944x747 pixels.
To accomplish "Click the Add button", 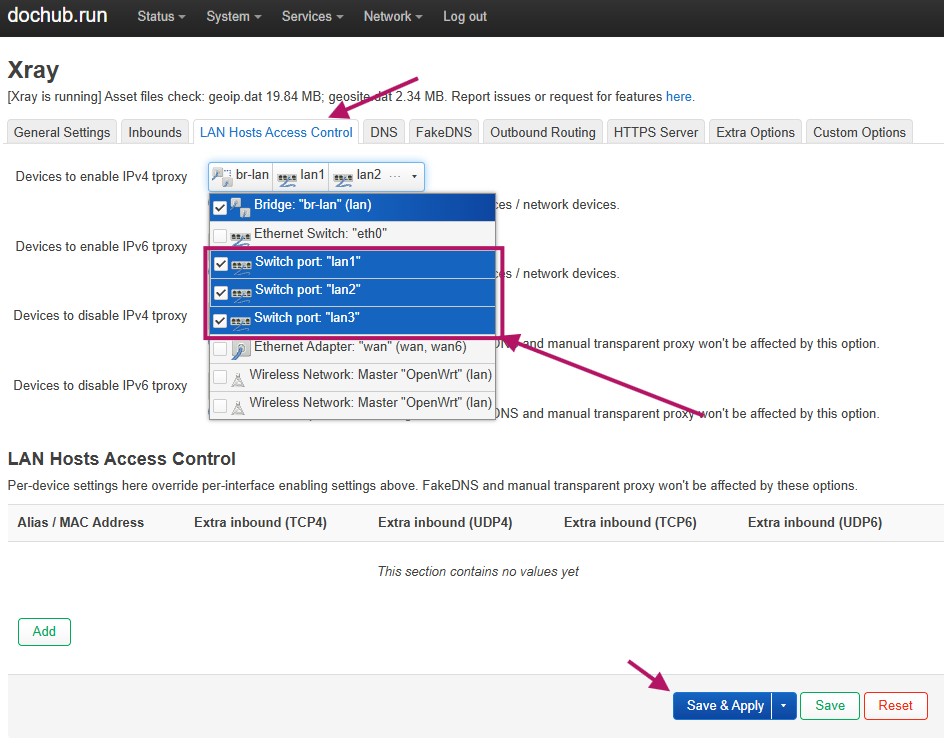I will pyautogui.click(x=44, y=631).
